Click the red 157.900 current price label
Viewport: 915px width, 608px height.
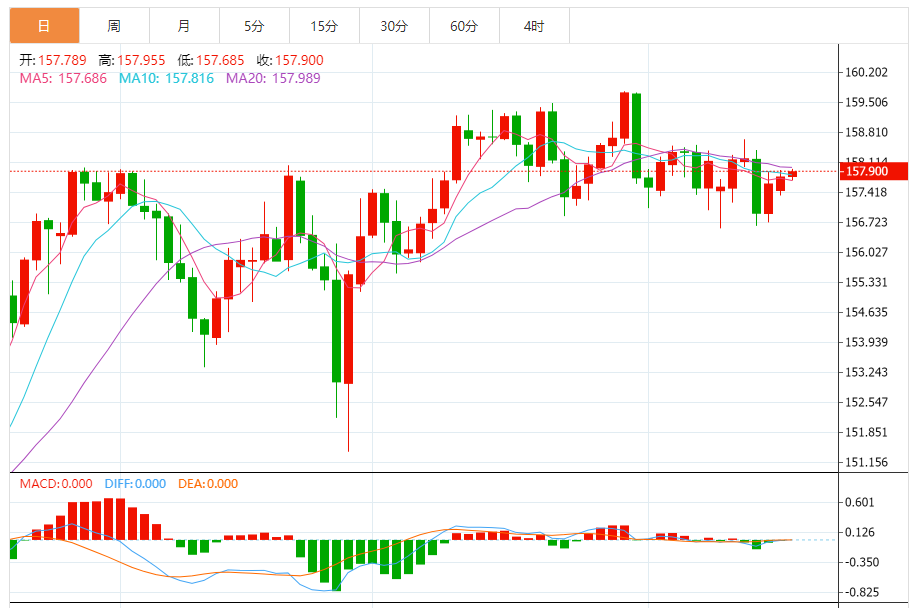(874, 171)
